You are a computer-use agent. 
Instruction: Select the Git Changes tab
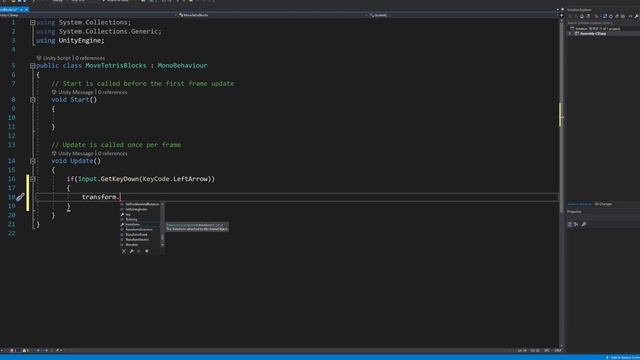603,204
